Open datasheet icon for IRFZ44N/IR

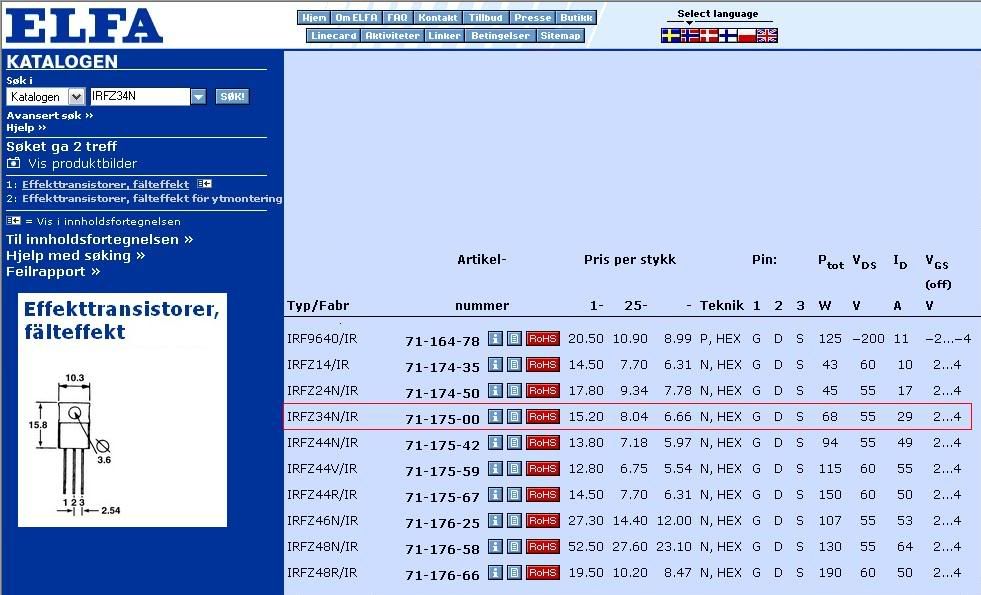514,442
